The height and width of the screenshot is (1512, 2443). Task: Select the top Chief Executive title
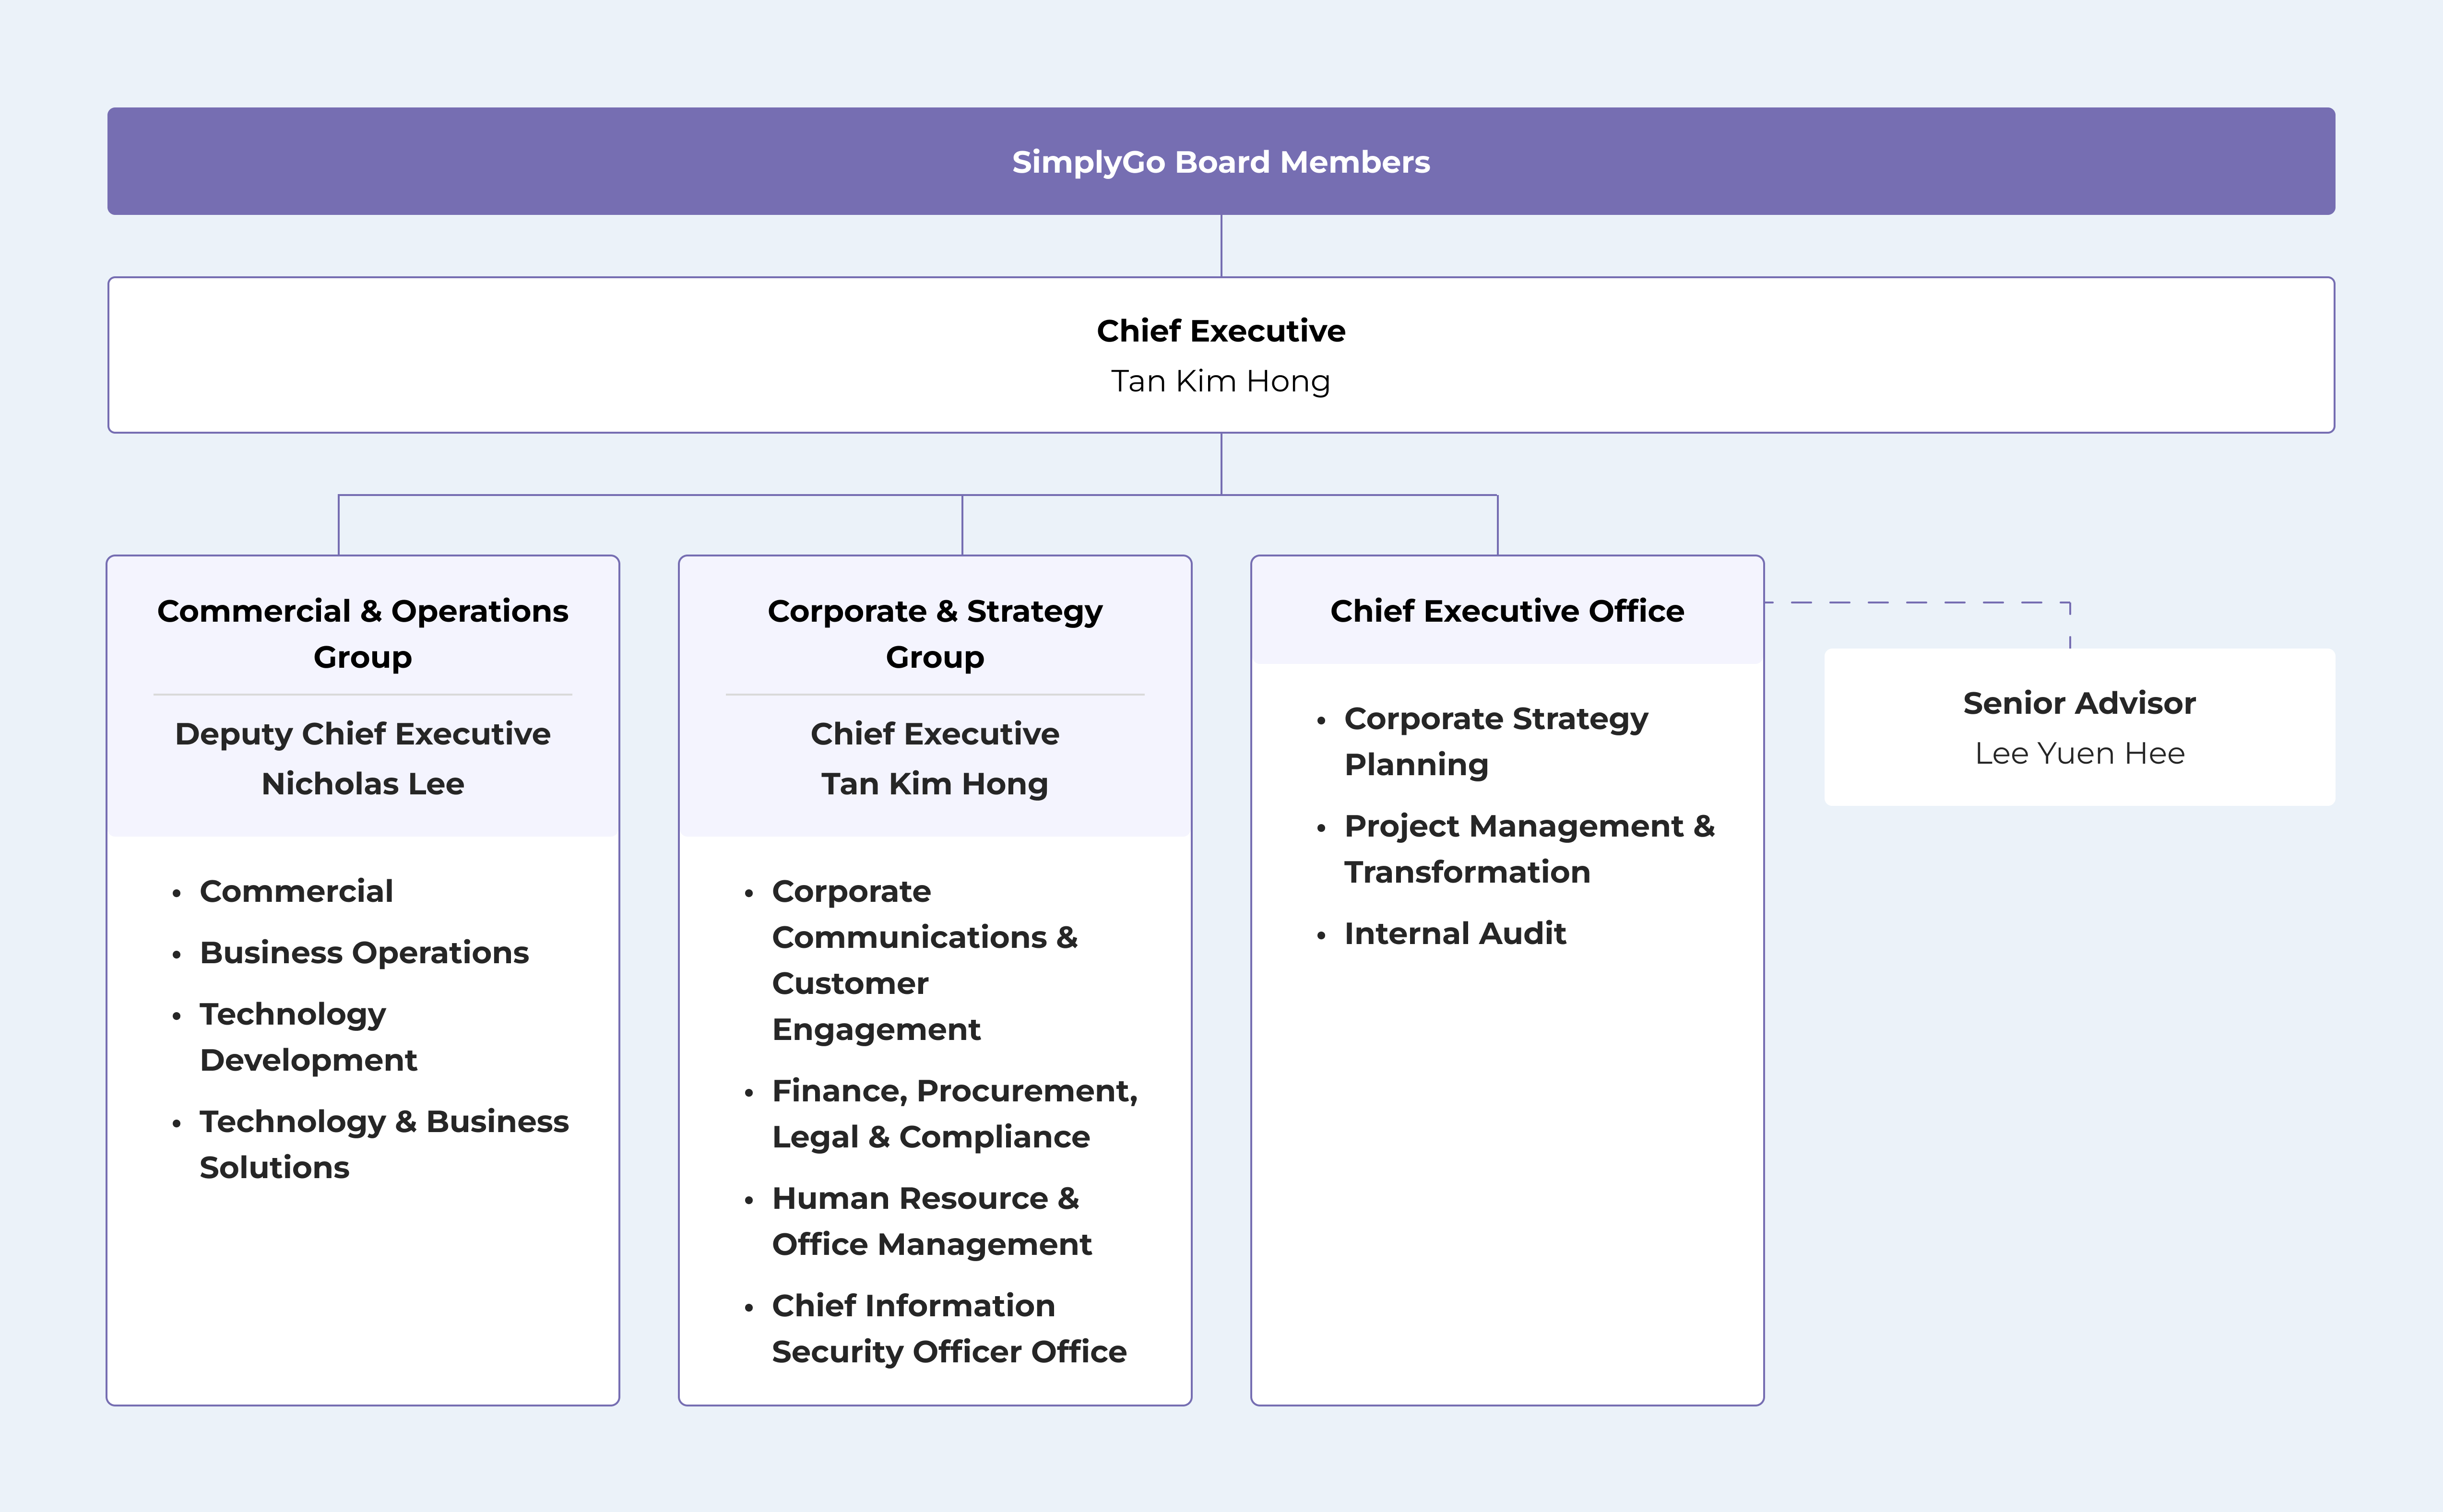coord(1221,331)
